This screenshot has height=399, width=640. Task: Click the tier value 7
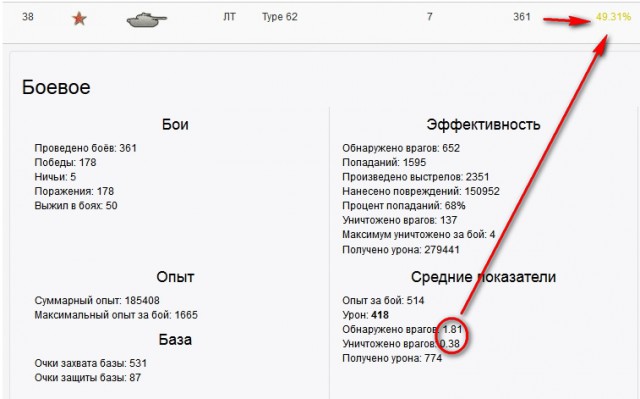429,17
